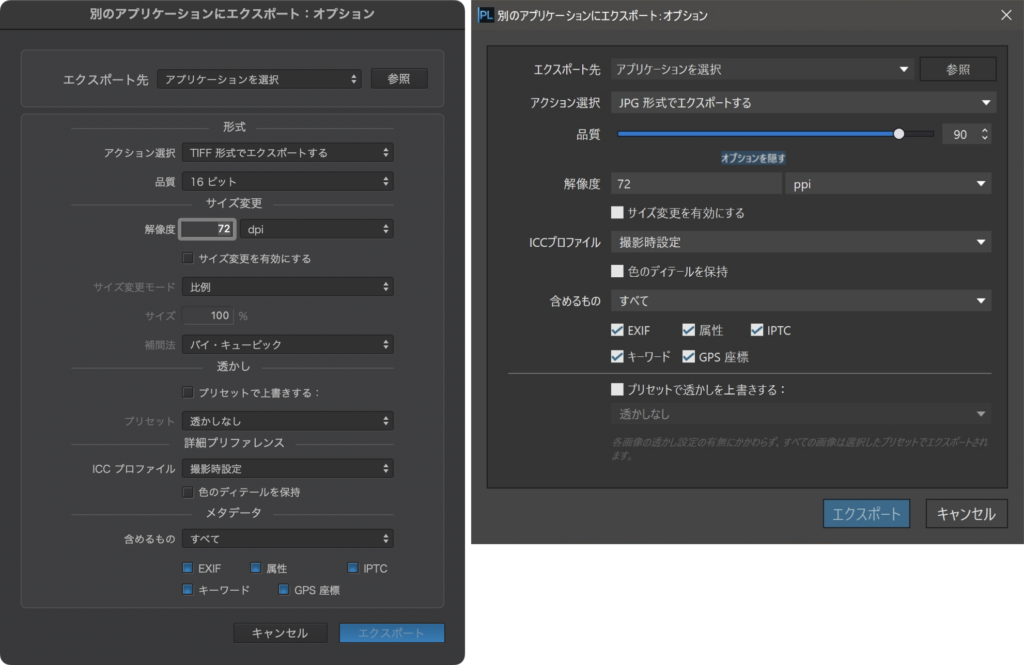Enable プリセットで透かしを上書きする in right window

[x=617, y=389]
